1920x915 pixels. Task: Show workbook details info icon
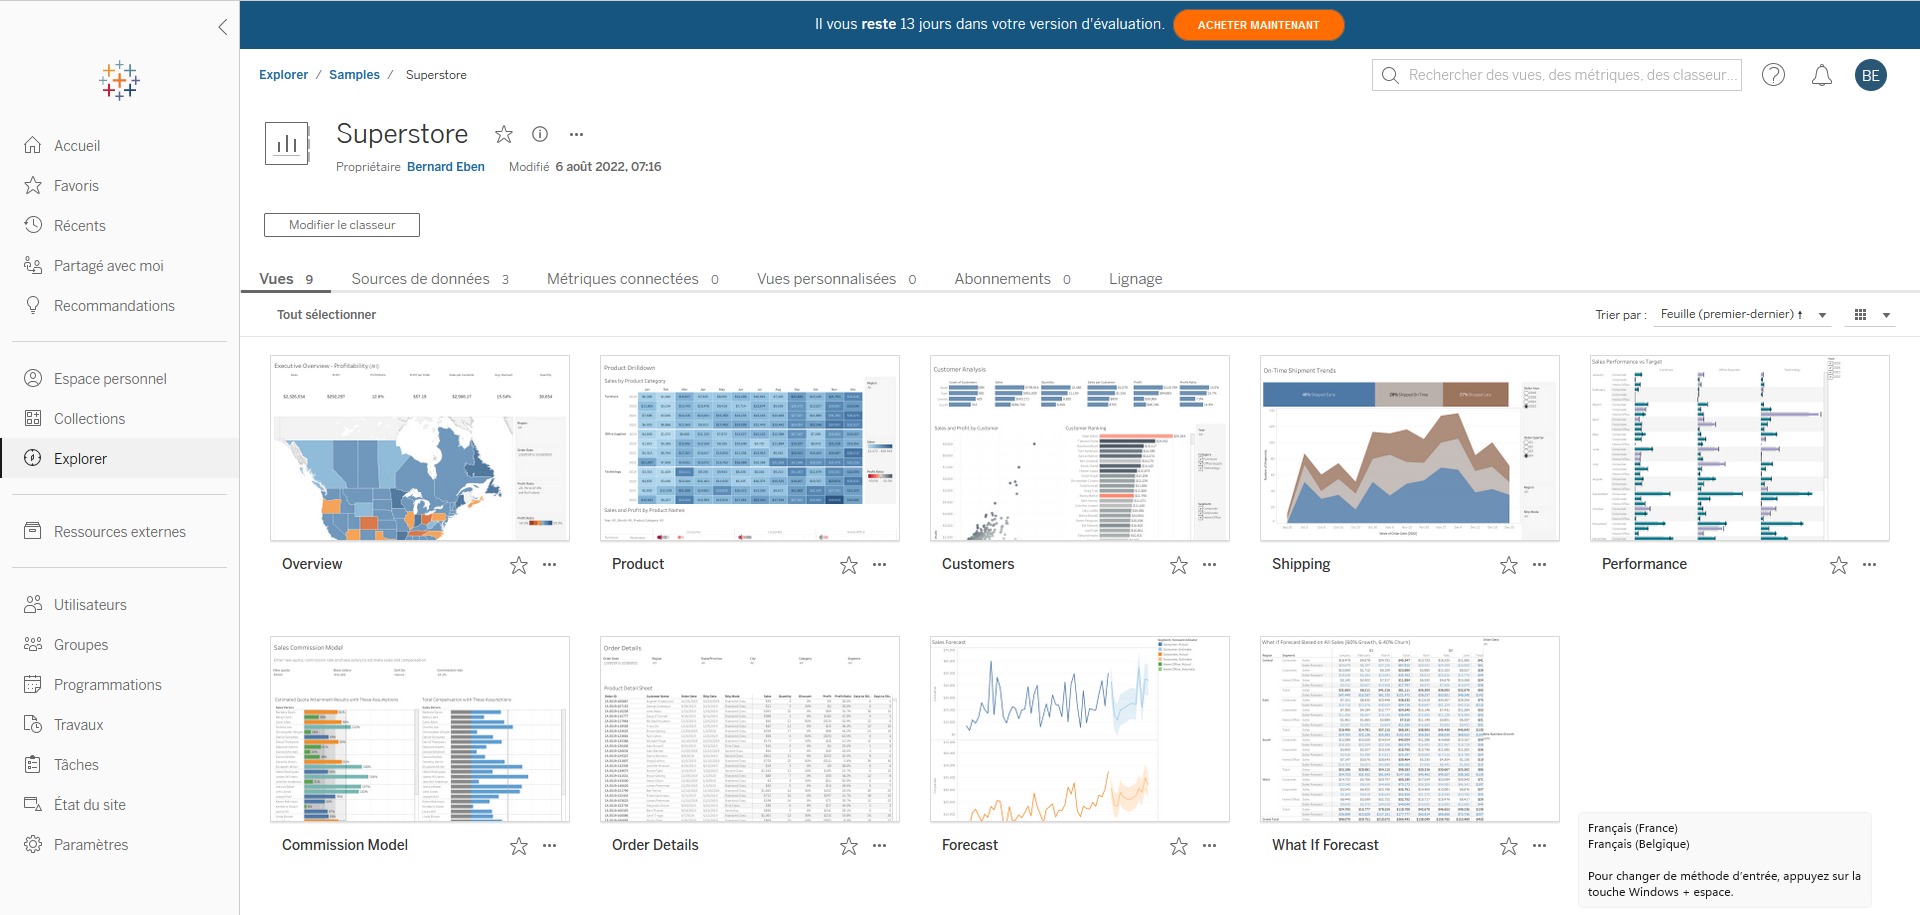540,134
